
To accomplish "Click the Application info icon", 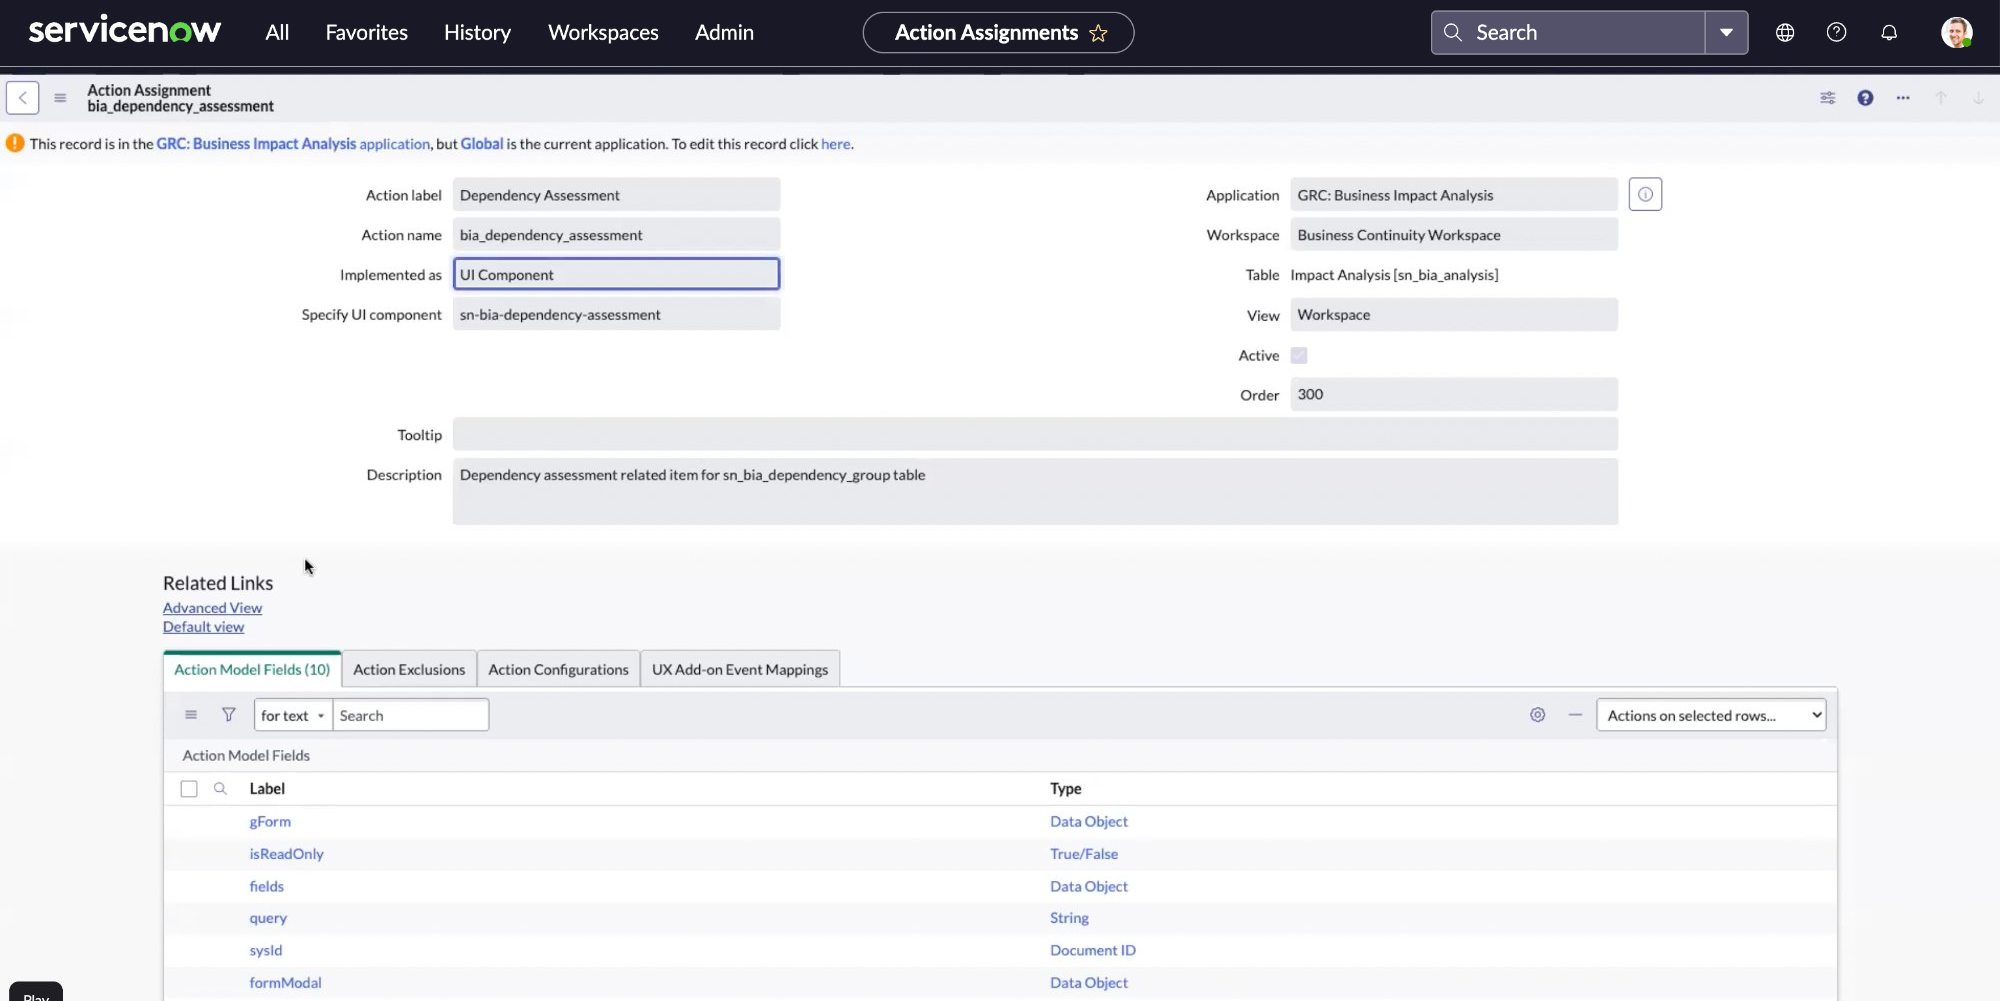I will click(1645, 194).
